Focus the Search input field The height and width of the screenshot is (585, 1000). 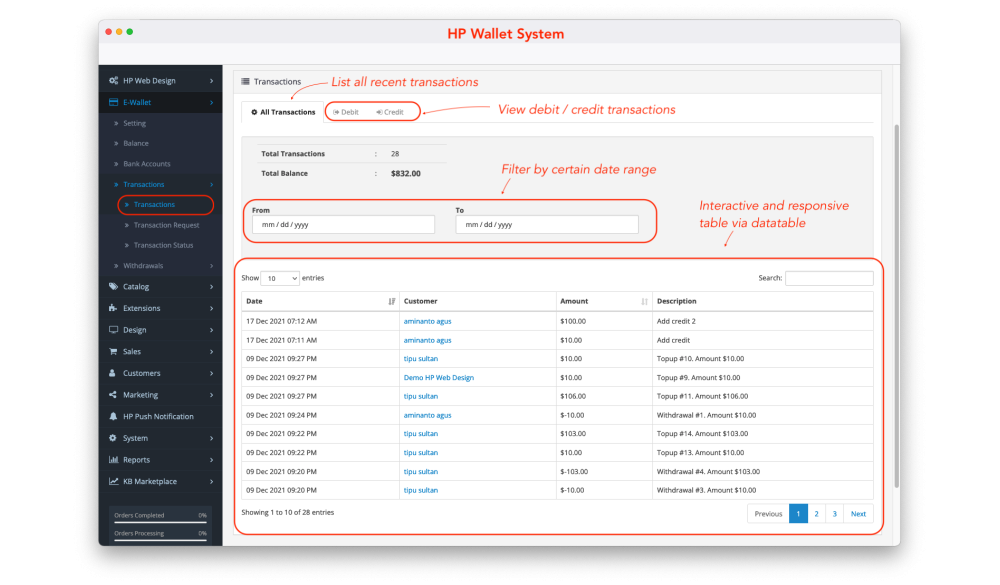(828, 278)
